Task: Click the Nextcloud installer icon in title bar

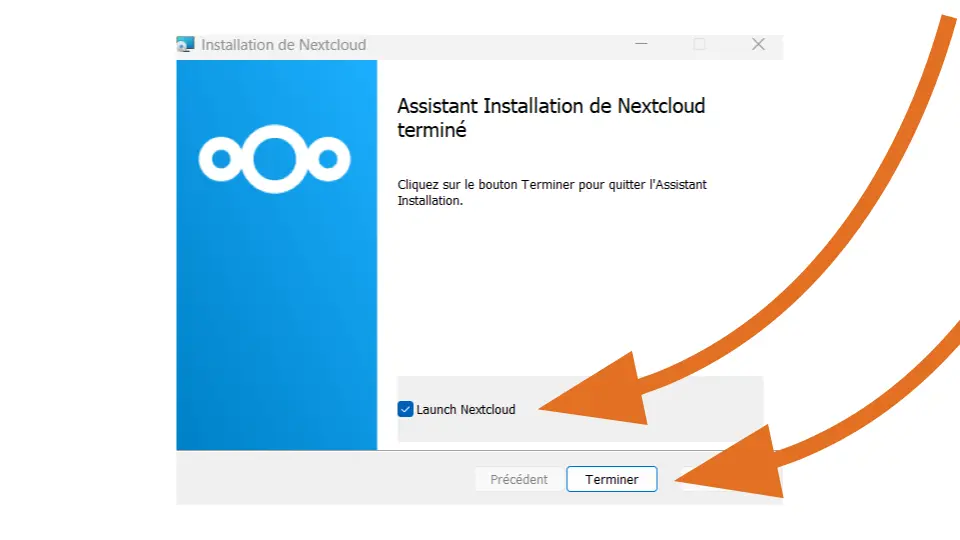Action: [x=185, y=45]
